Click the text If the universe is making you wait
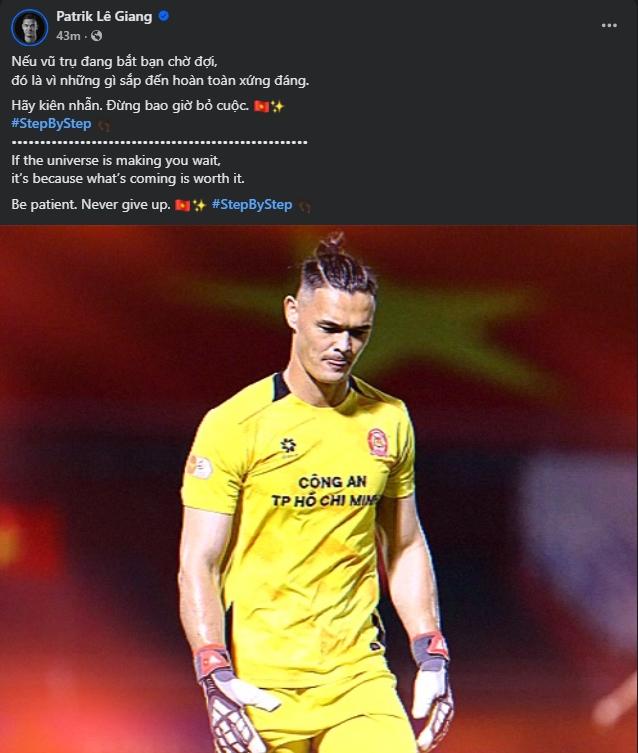Screen dimensions: 638x753 point(116,160)
